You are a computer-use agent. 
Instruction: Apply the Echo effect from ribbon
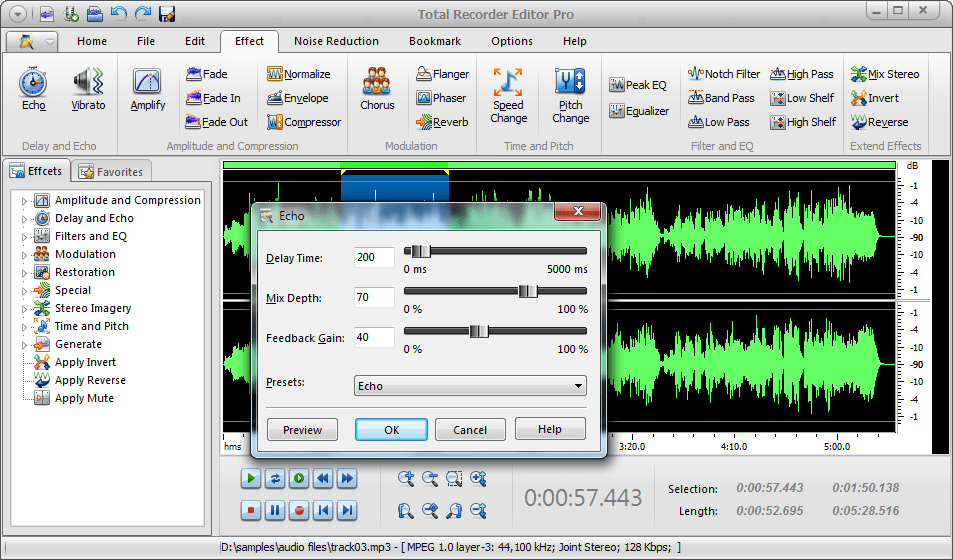pos(33,89)
